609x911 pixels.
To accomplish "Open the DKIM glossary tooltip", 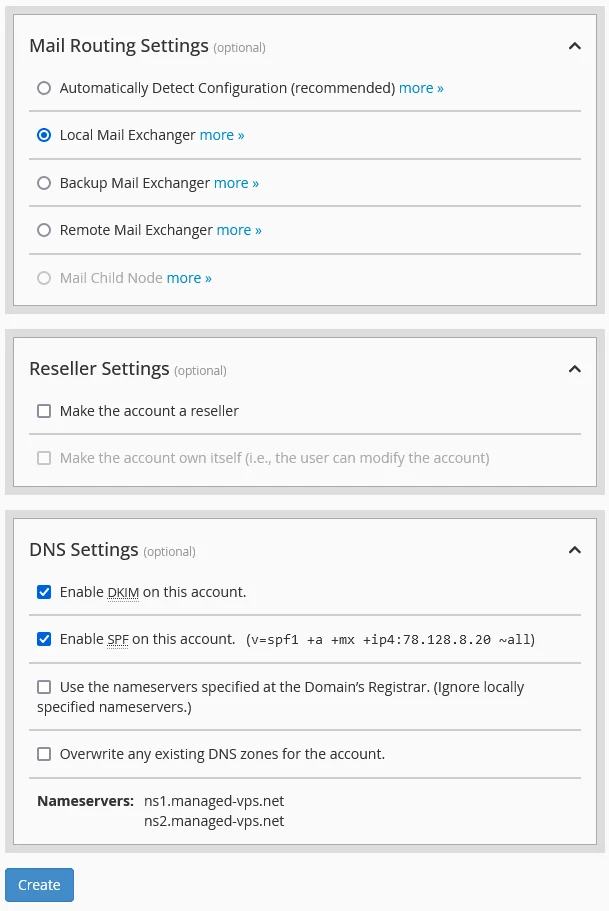I will click(x=122, y=592).
